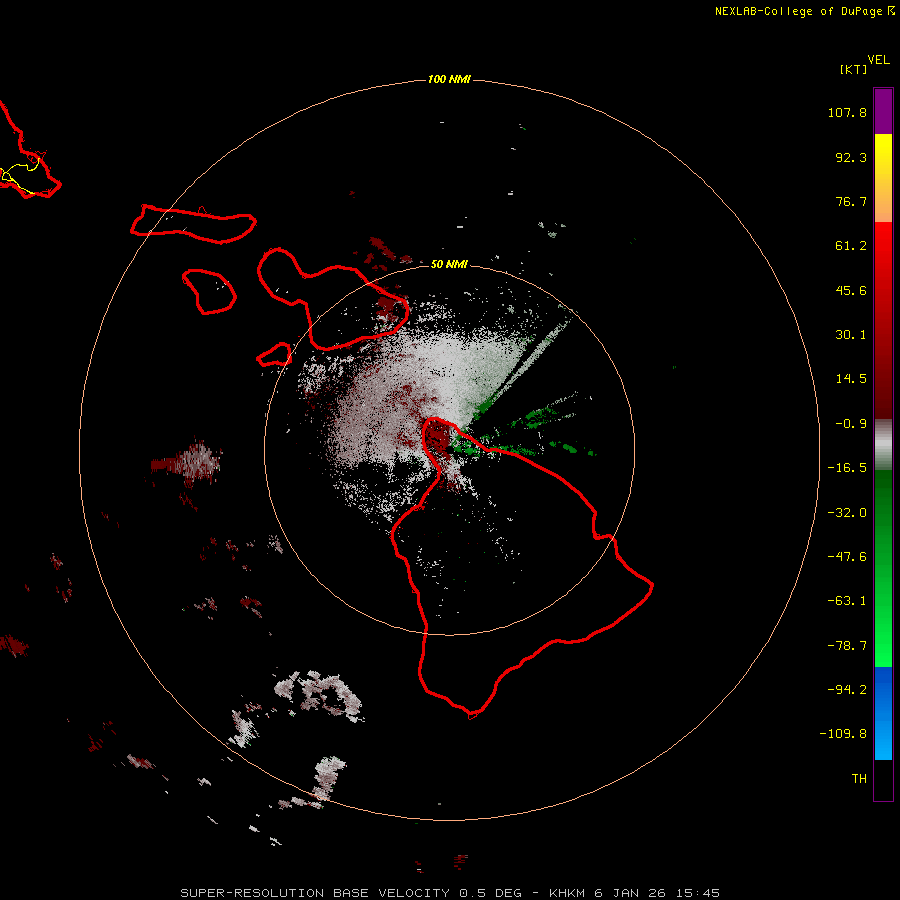Click the -63.1 velocity scale value
The image size is (900, 900).
point(847,601)
